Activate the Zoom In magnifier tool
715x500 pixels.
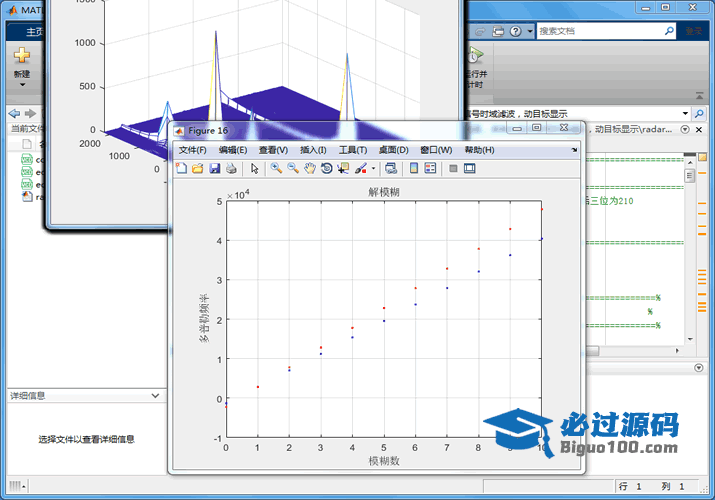tap(276, 168)
